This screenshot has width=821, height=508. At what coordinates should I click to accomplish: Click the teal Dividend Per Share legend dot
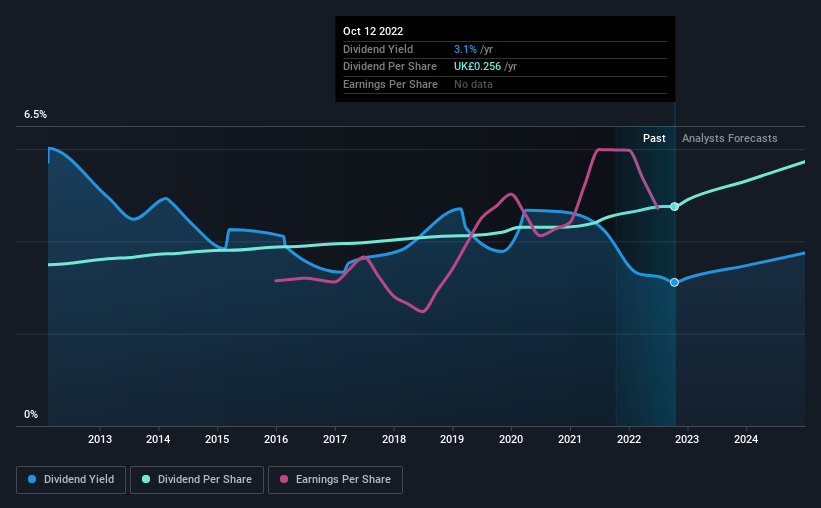[x=146, y=479]
